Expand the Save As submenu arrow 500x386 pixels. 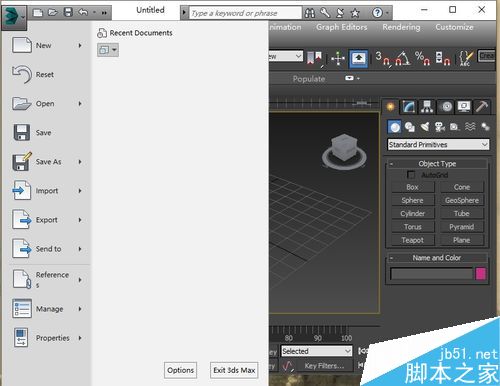[x=80, y=162]
